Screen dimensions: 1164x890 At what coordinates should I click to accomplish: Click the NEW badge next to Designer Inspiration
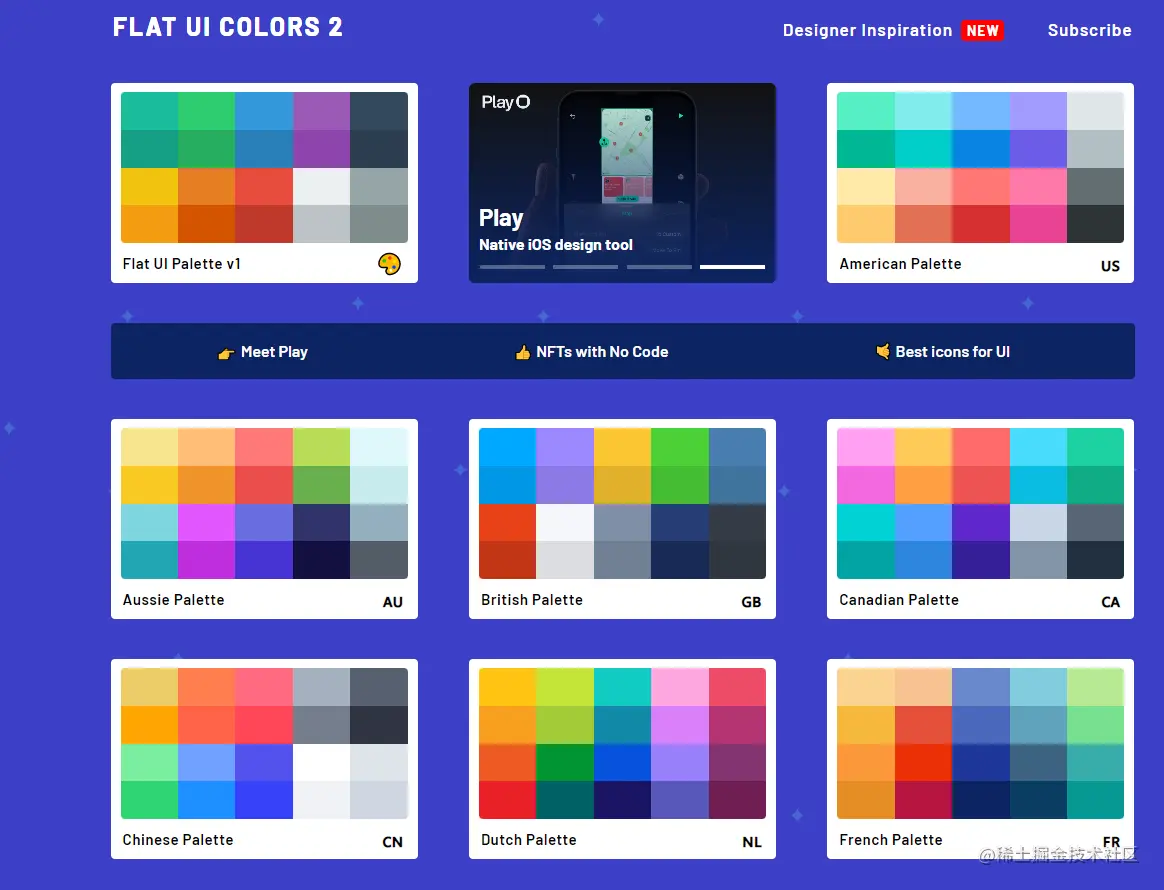pyautogui.click(x=982, y=30)
